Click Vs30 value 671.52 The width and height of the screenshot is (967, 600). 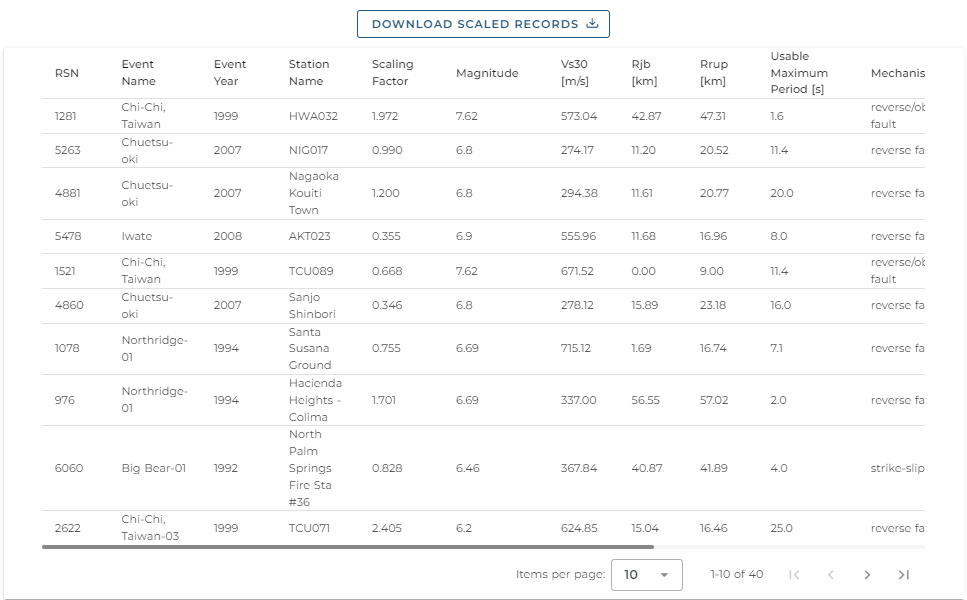pyautogui.click(x=577, y=271)
